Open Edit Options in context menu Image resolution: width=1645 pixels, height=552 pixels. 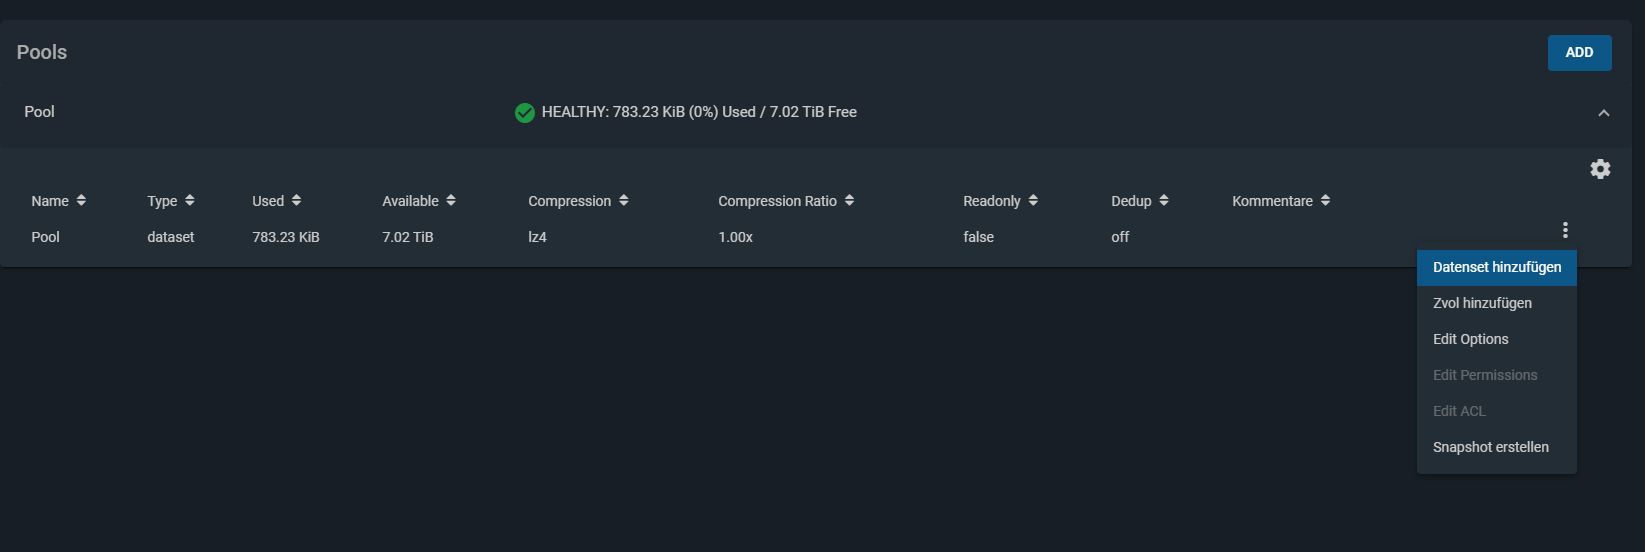(x=1496, y=339)
